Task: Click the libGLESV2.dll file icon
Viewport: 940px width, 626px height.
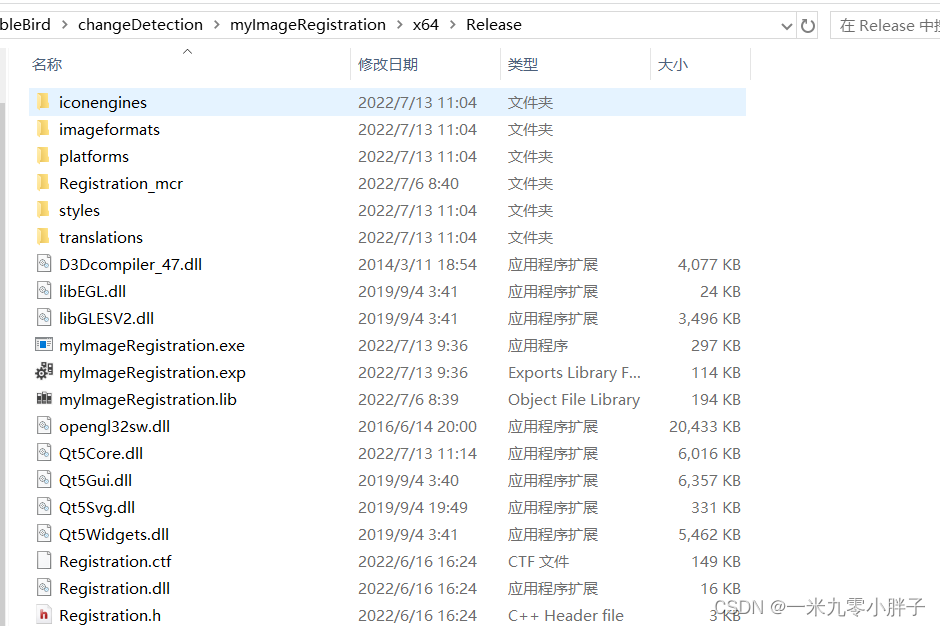Action: 44,318
